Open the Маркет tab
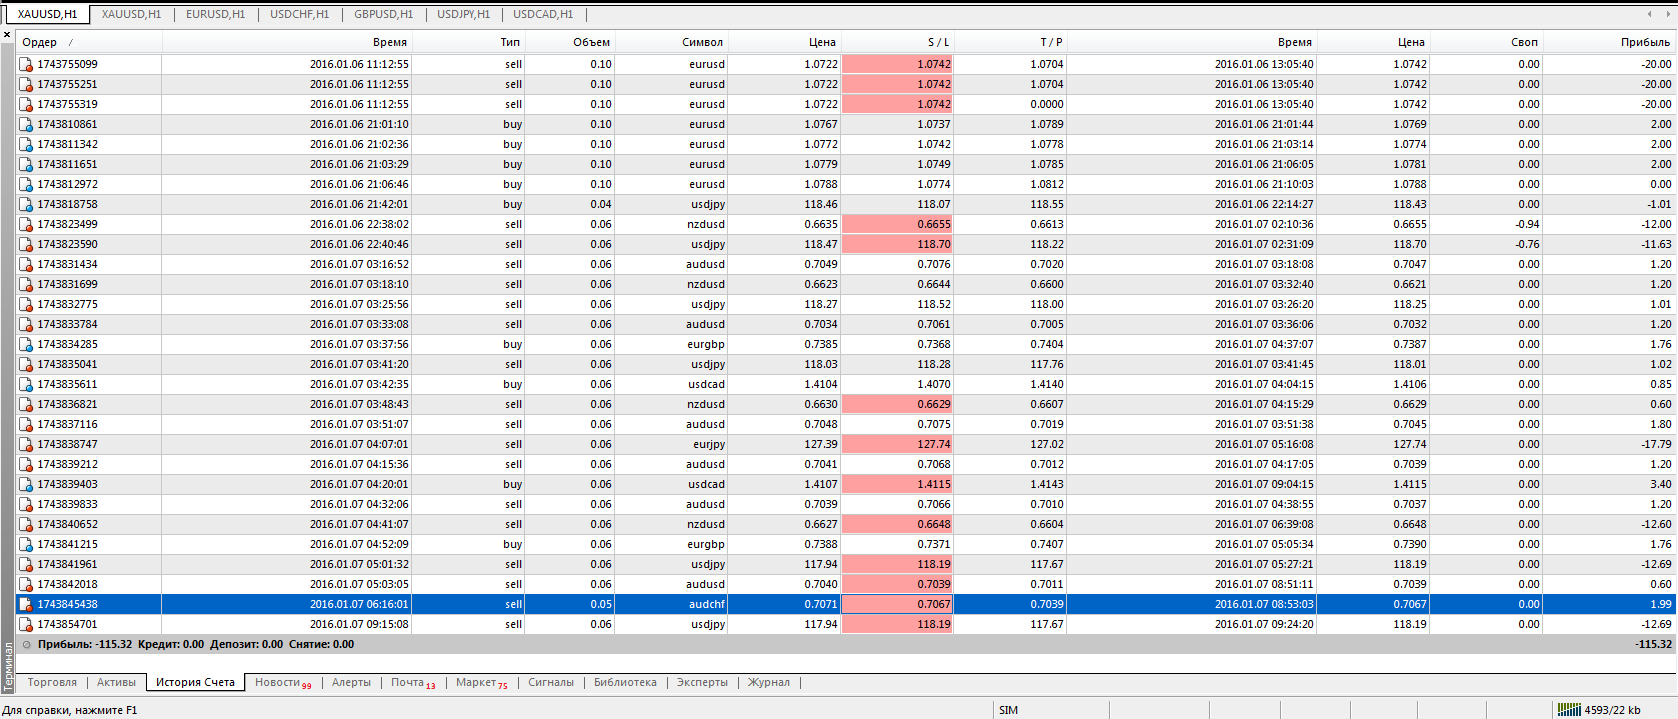This screenshot has width=1678, height=719. 482,682
